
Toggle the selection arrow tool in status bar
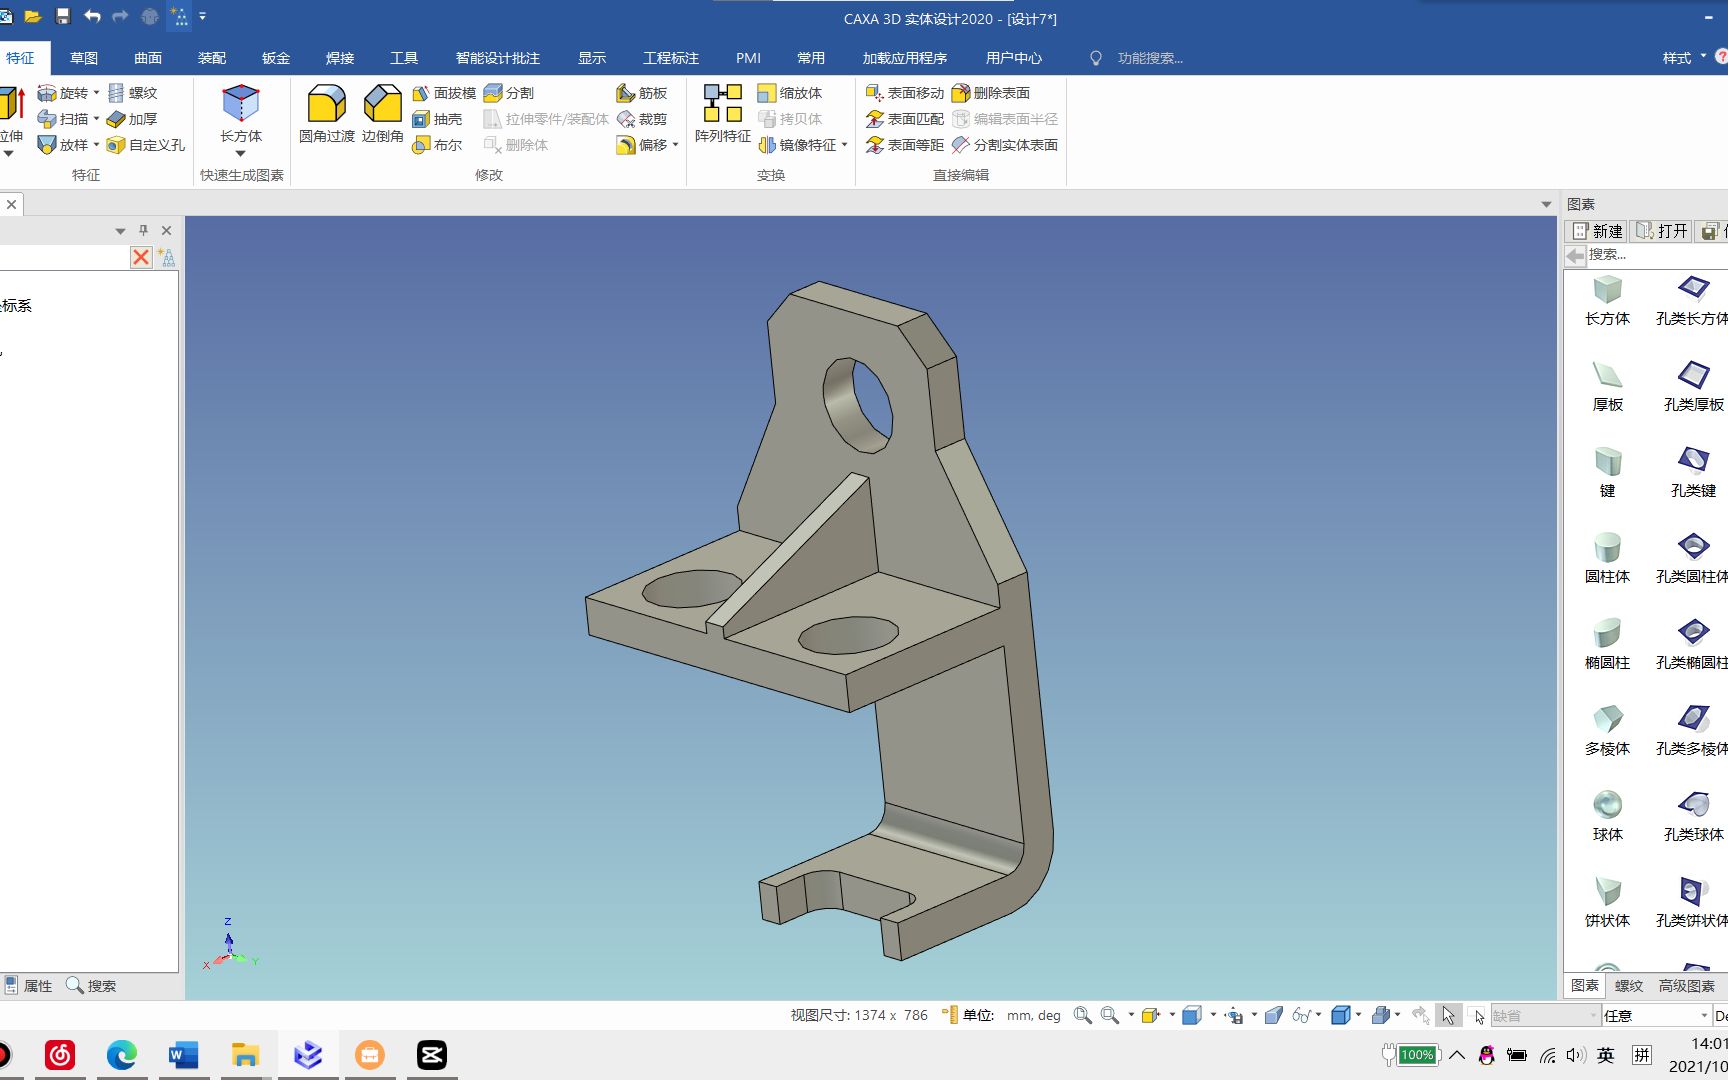coord(1448,1015)
